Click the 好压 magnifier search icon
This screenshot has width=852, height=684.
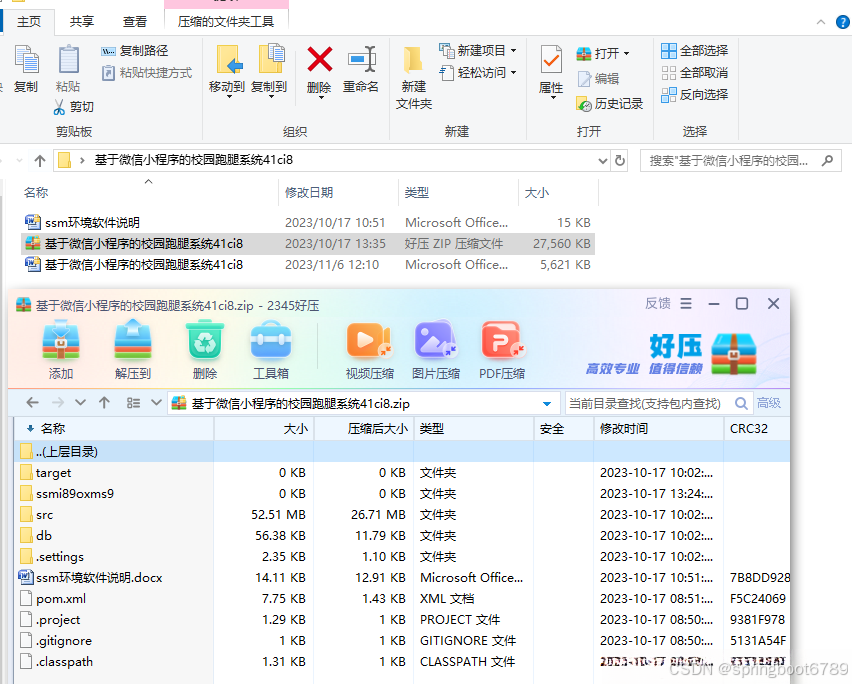coord(741,404)
